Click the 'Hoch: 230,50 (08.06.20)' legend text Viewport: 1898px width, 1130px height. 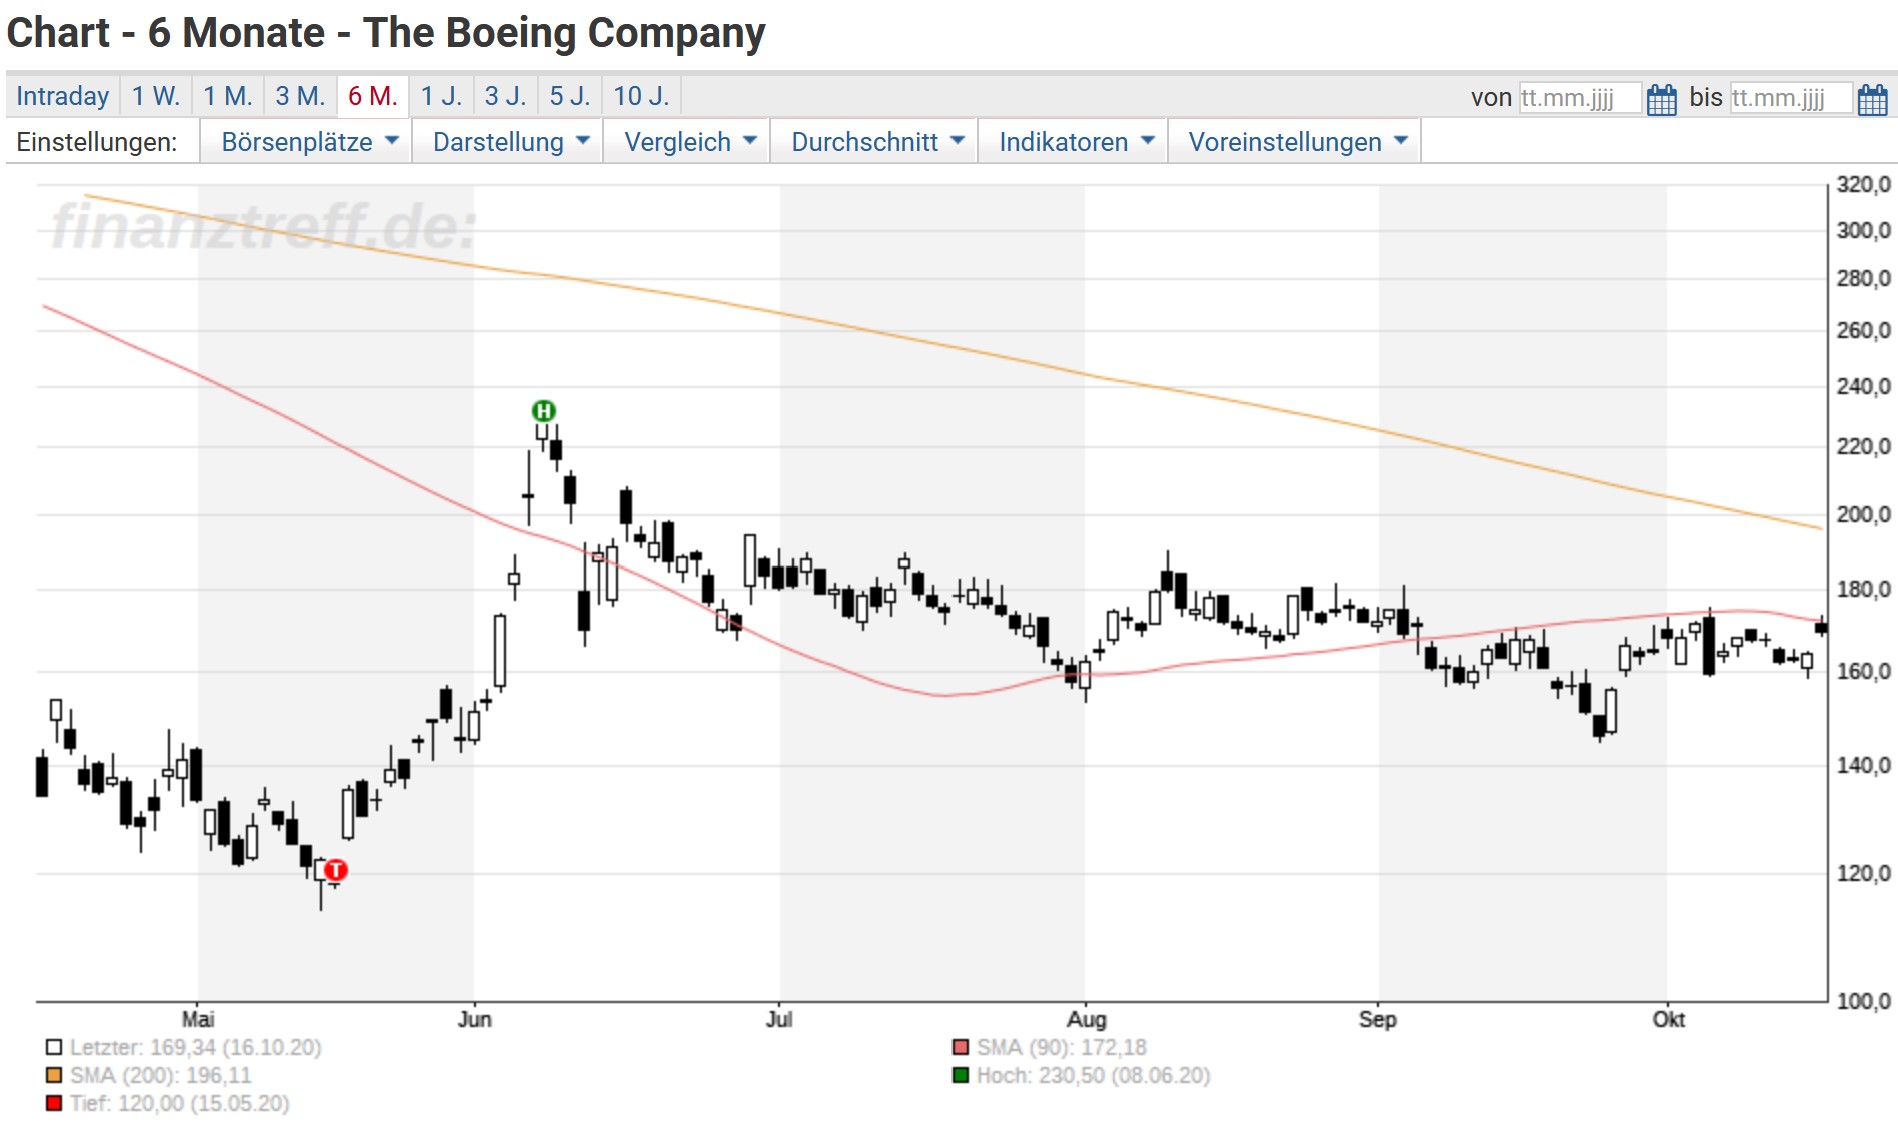1094,1075
